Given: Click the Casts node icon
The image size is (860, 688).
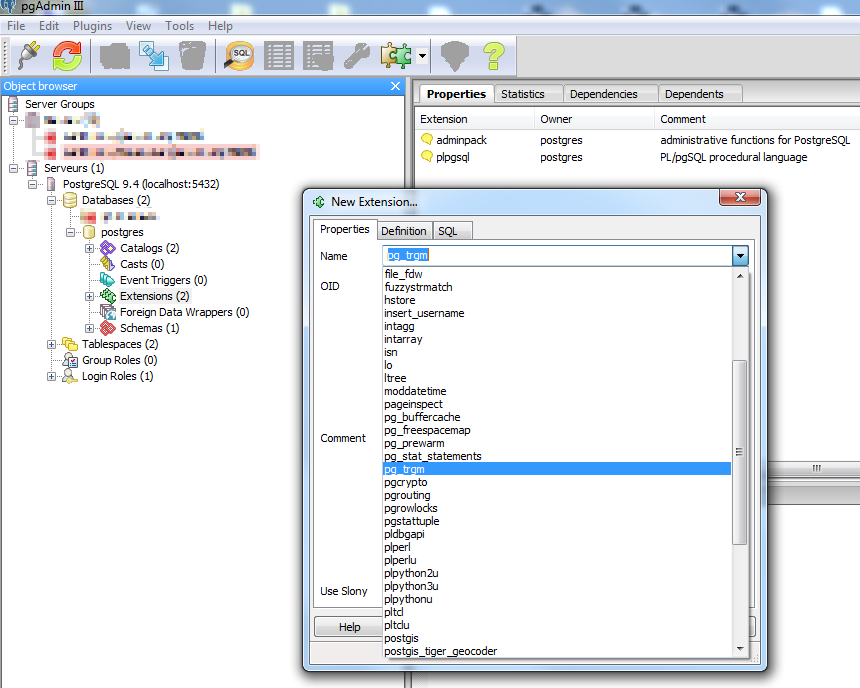Looking at the screenshot, I should coord(108,264).
